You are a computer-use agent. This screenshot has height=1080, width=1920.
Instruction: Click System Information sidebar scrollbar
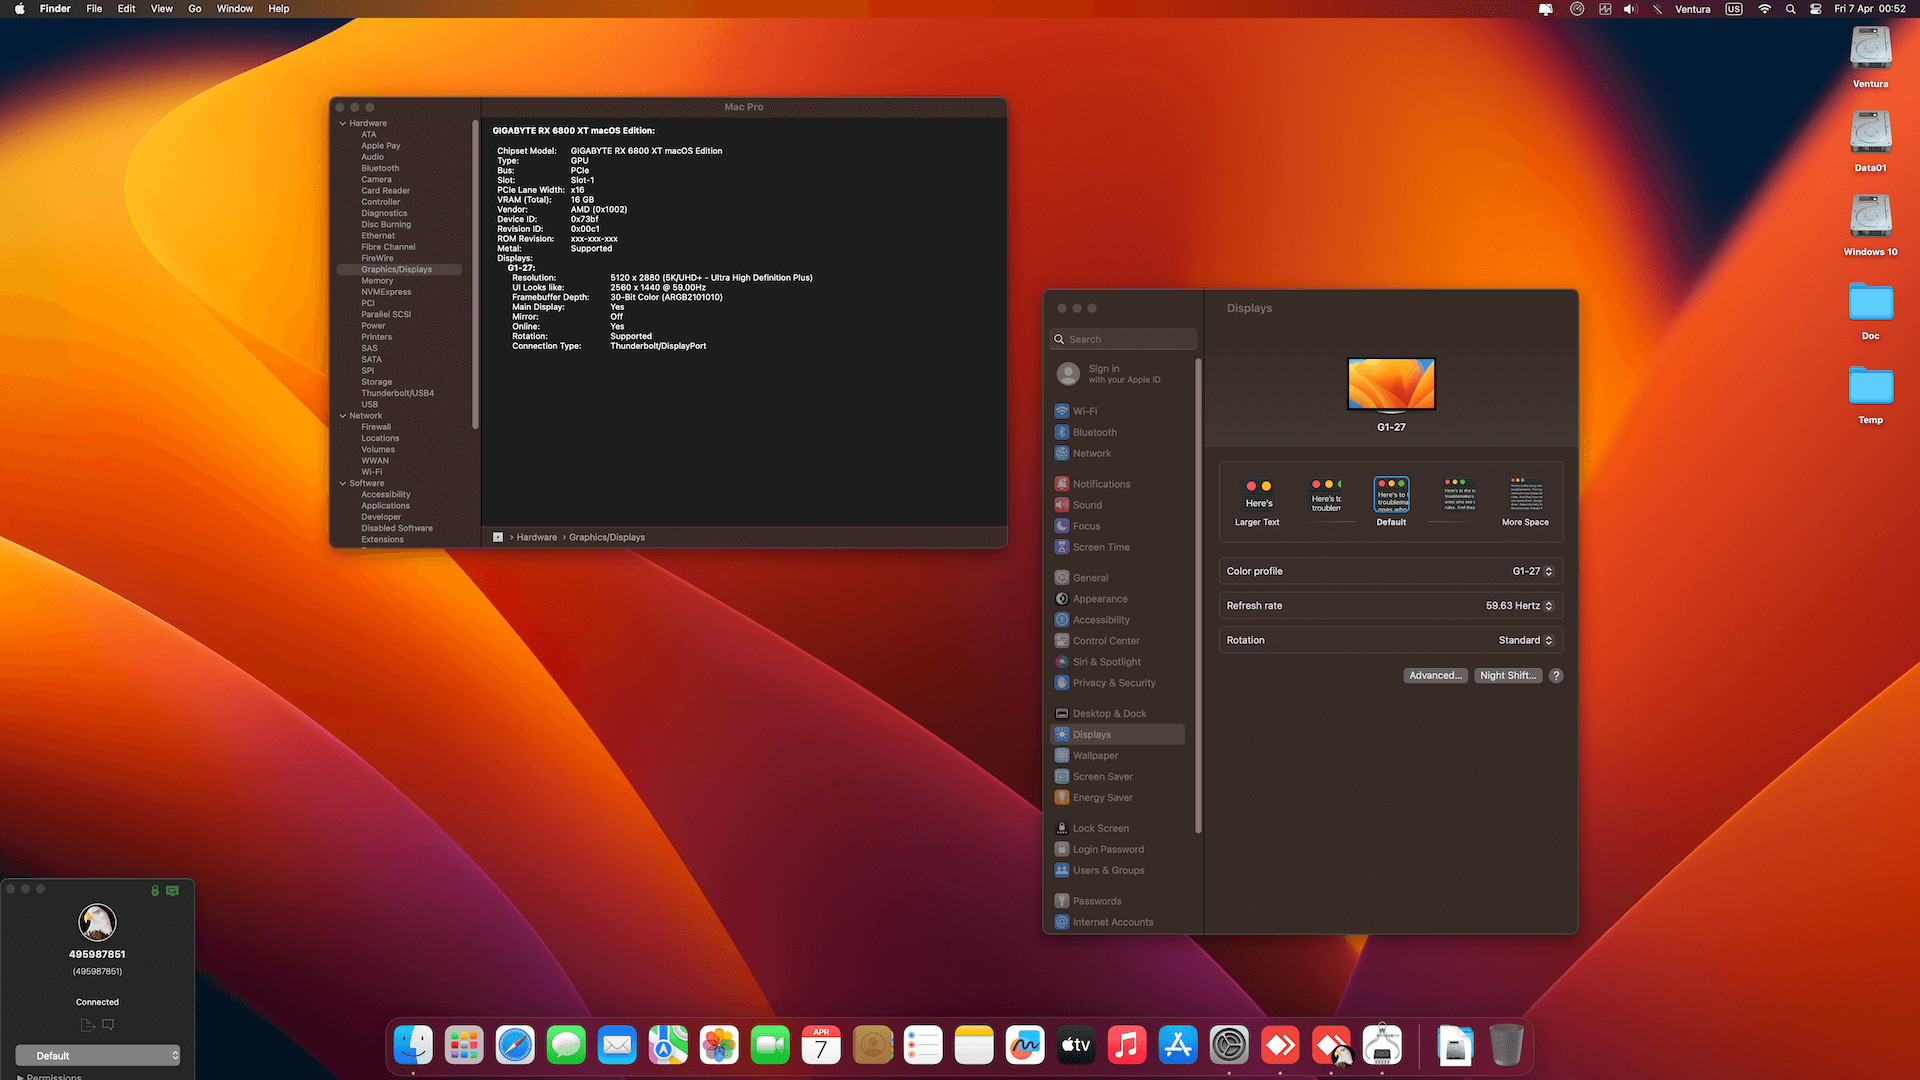475,275
